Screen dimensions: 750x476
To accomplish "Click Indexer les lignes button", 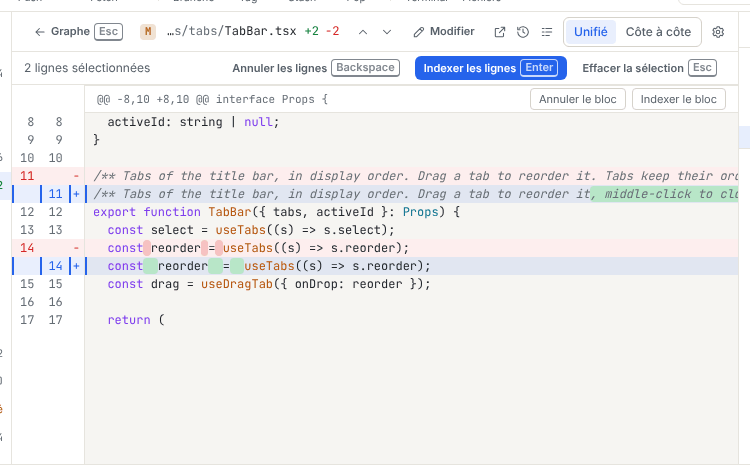I will pos(491,68).
